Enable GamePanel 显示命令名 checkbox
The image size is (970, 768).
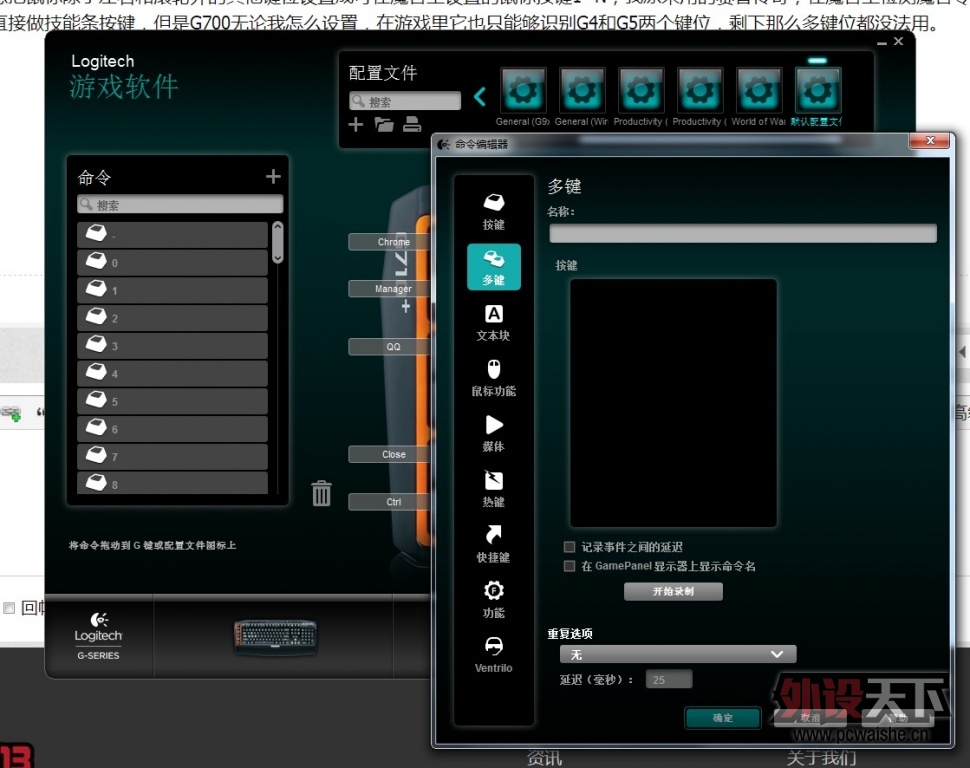(569, 566)
